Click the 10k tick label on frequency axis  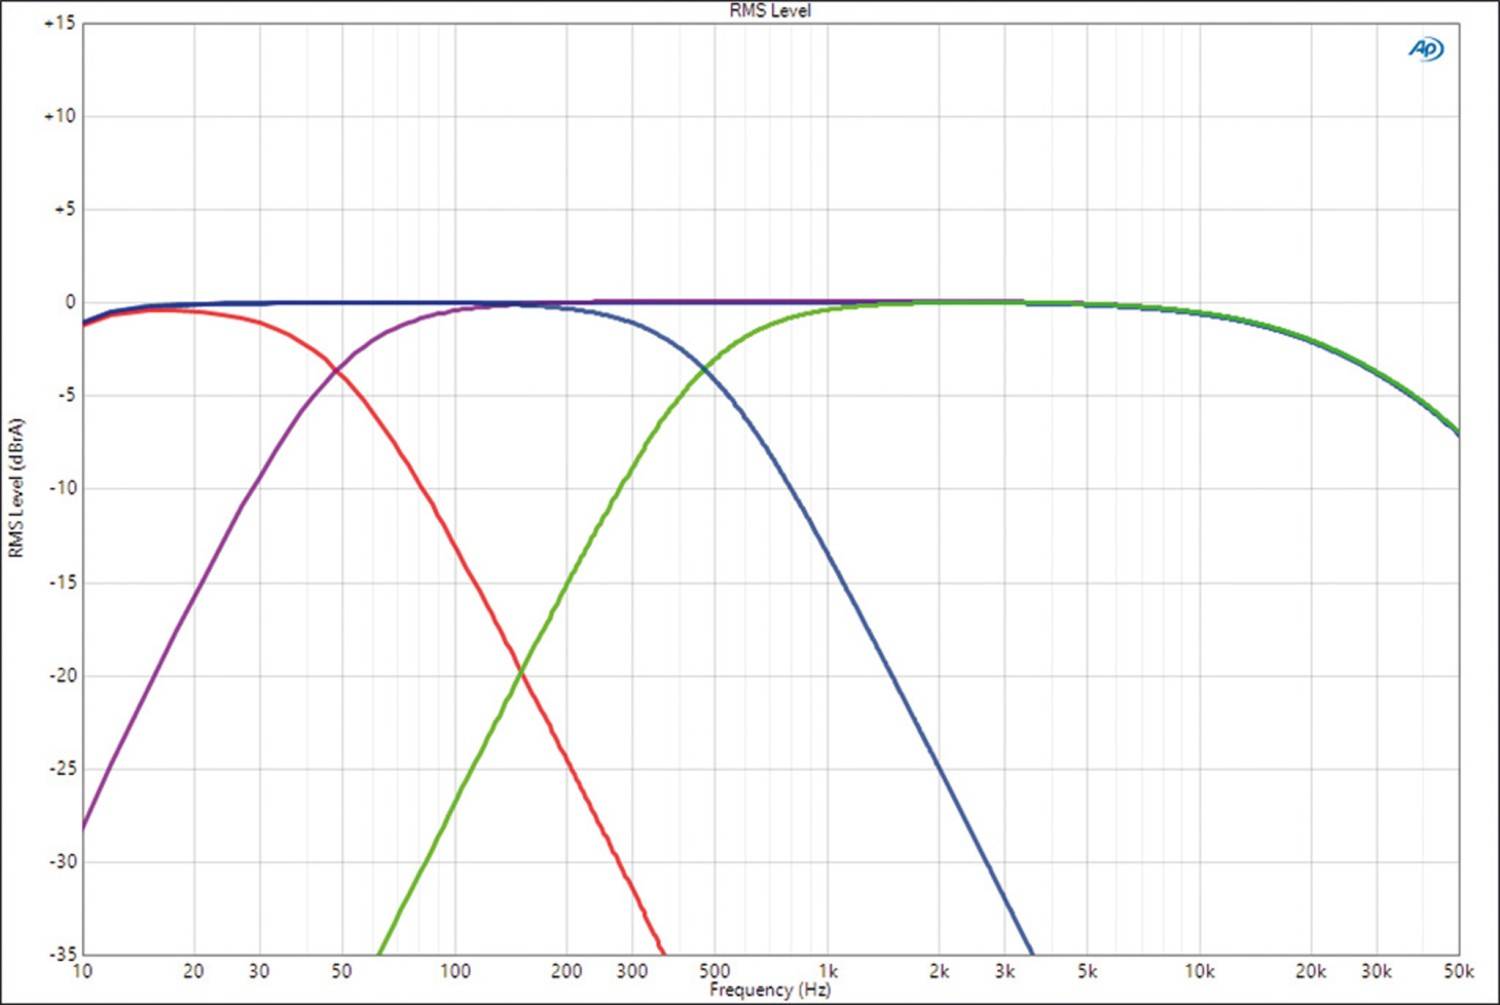[1199, 971]
